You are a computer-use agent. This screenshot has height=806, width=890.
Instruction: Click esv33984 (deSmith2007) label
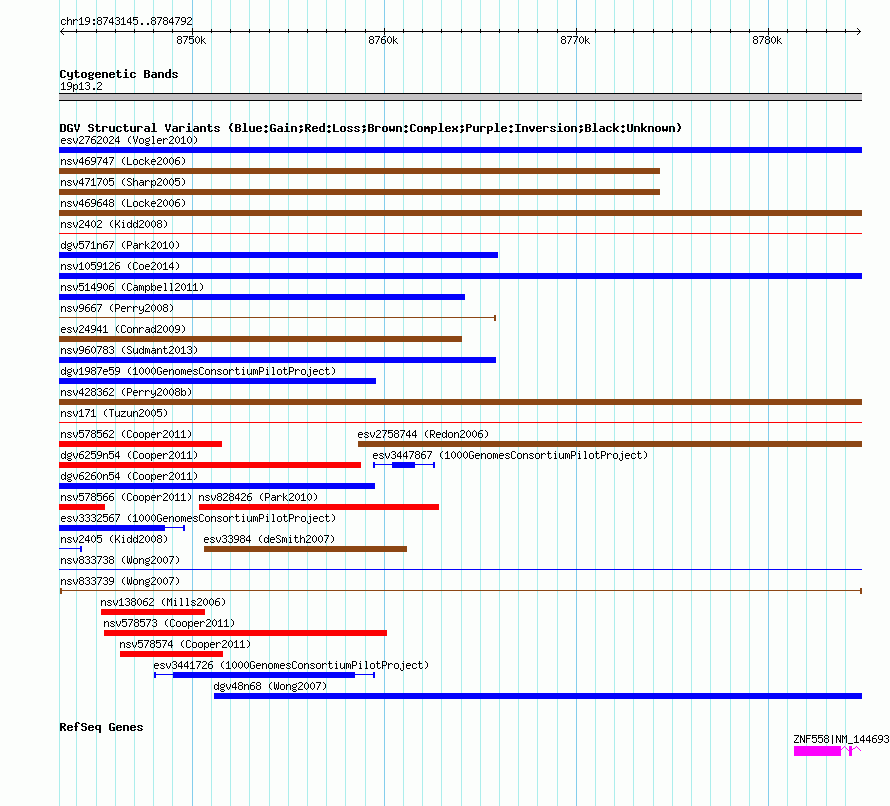[x=269, y=539]
